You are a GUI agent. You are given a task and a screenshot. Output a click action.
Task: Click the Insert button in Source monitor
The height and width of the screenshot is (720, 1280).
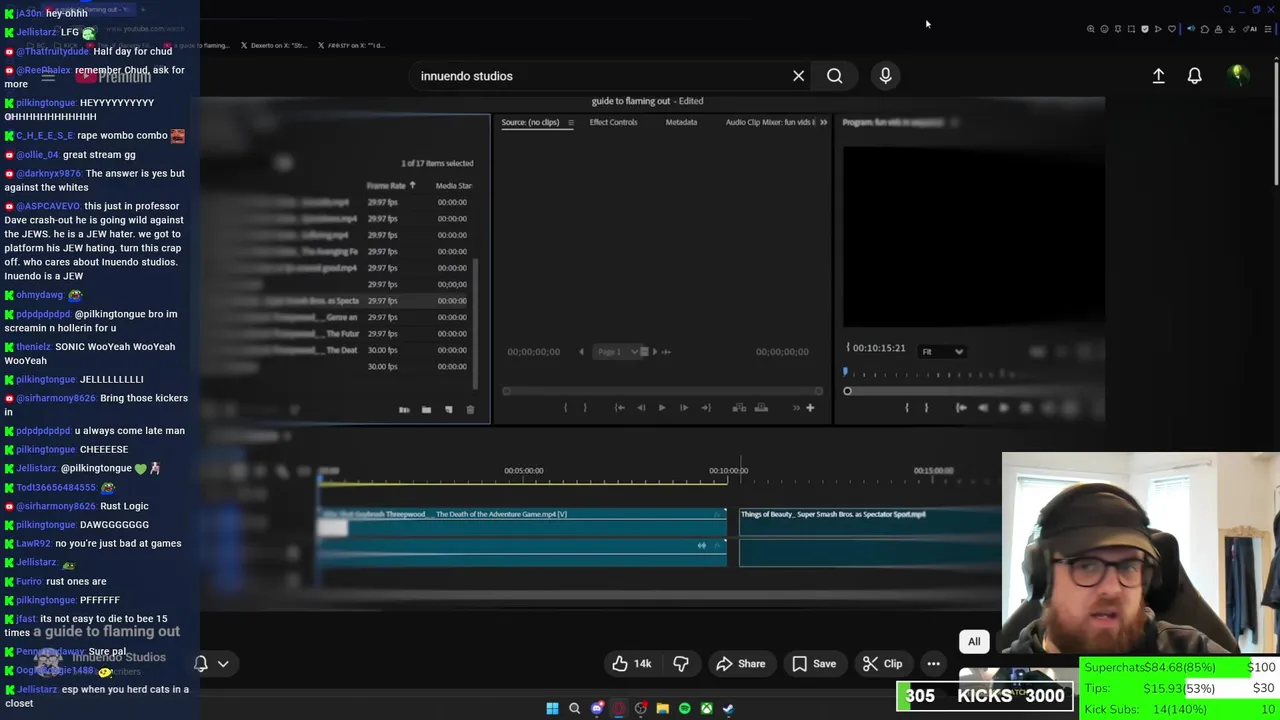tap(739, 407)
